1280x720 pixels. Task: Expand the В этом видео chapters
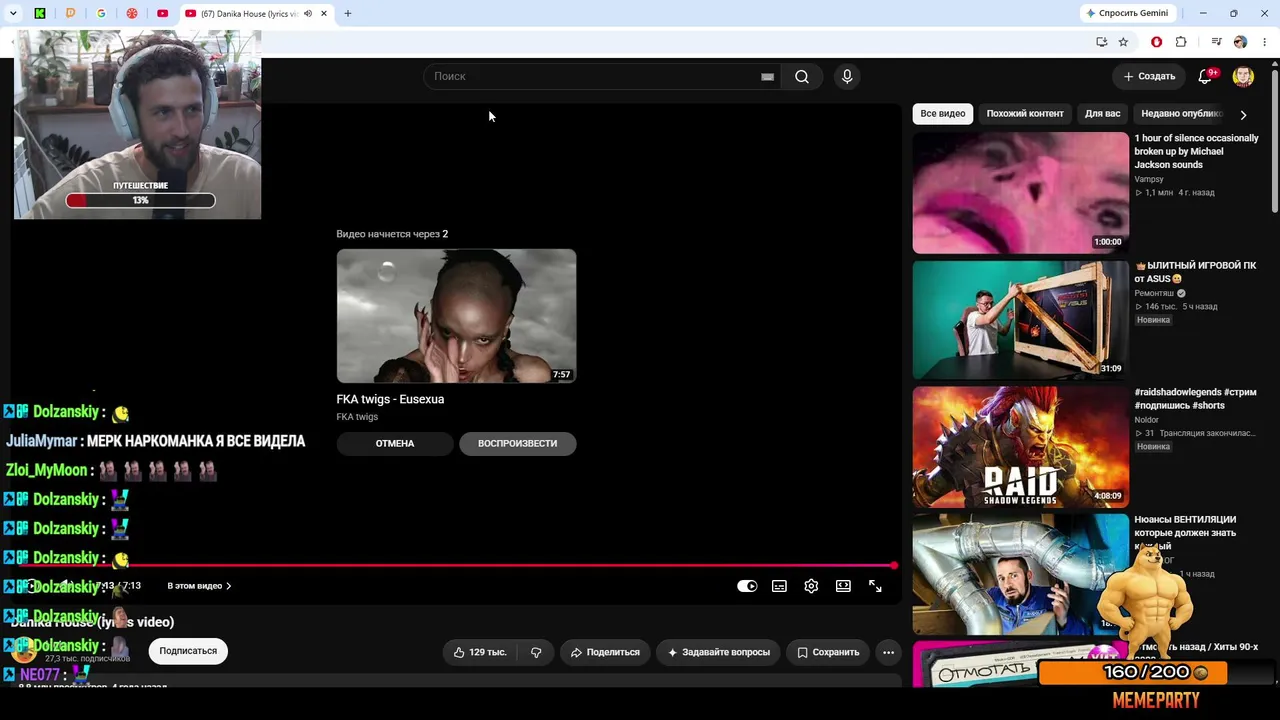(199, 586)
